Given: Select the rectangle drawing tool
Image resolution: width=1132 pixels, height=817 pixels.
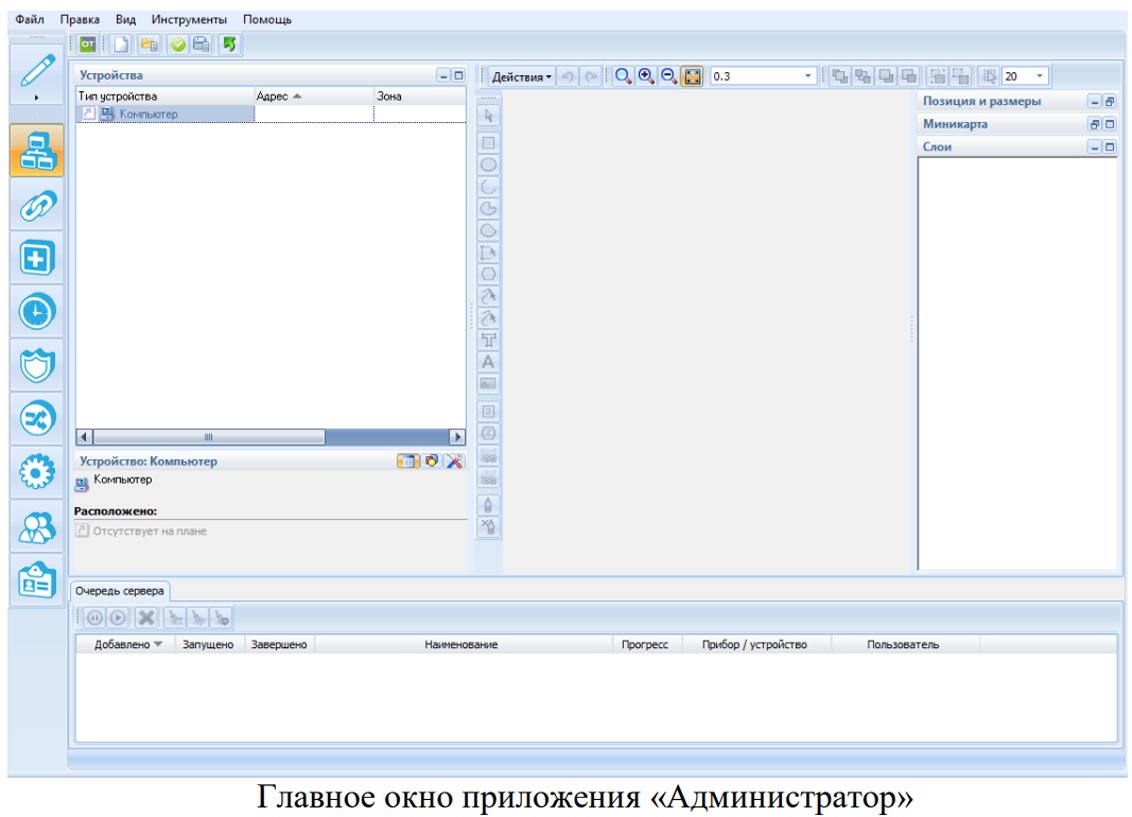Looking at the screenshot, I should pyautogui.click(x=489, y=143).
